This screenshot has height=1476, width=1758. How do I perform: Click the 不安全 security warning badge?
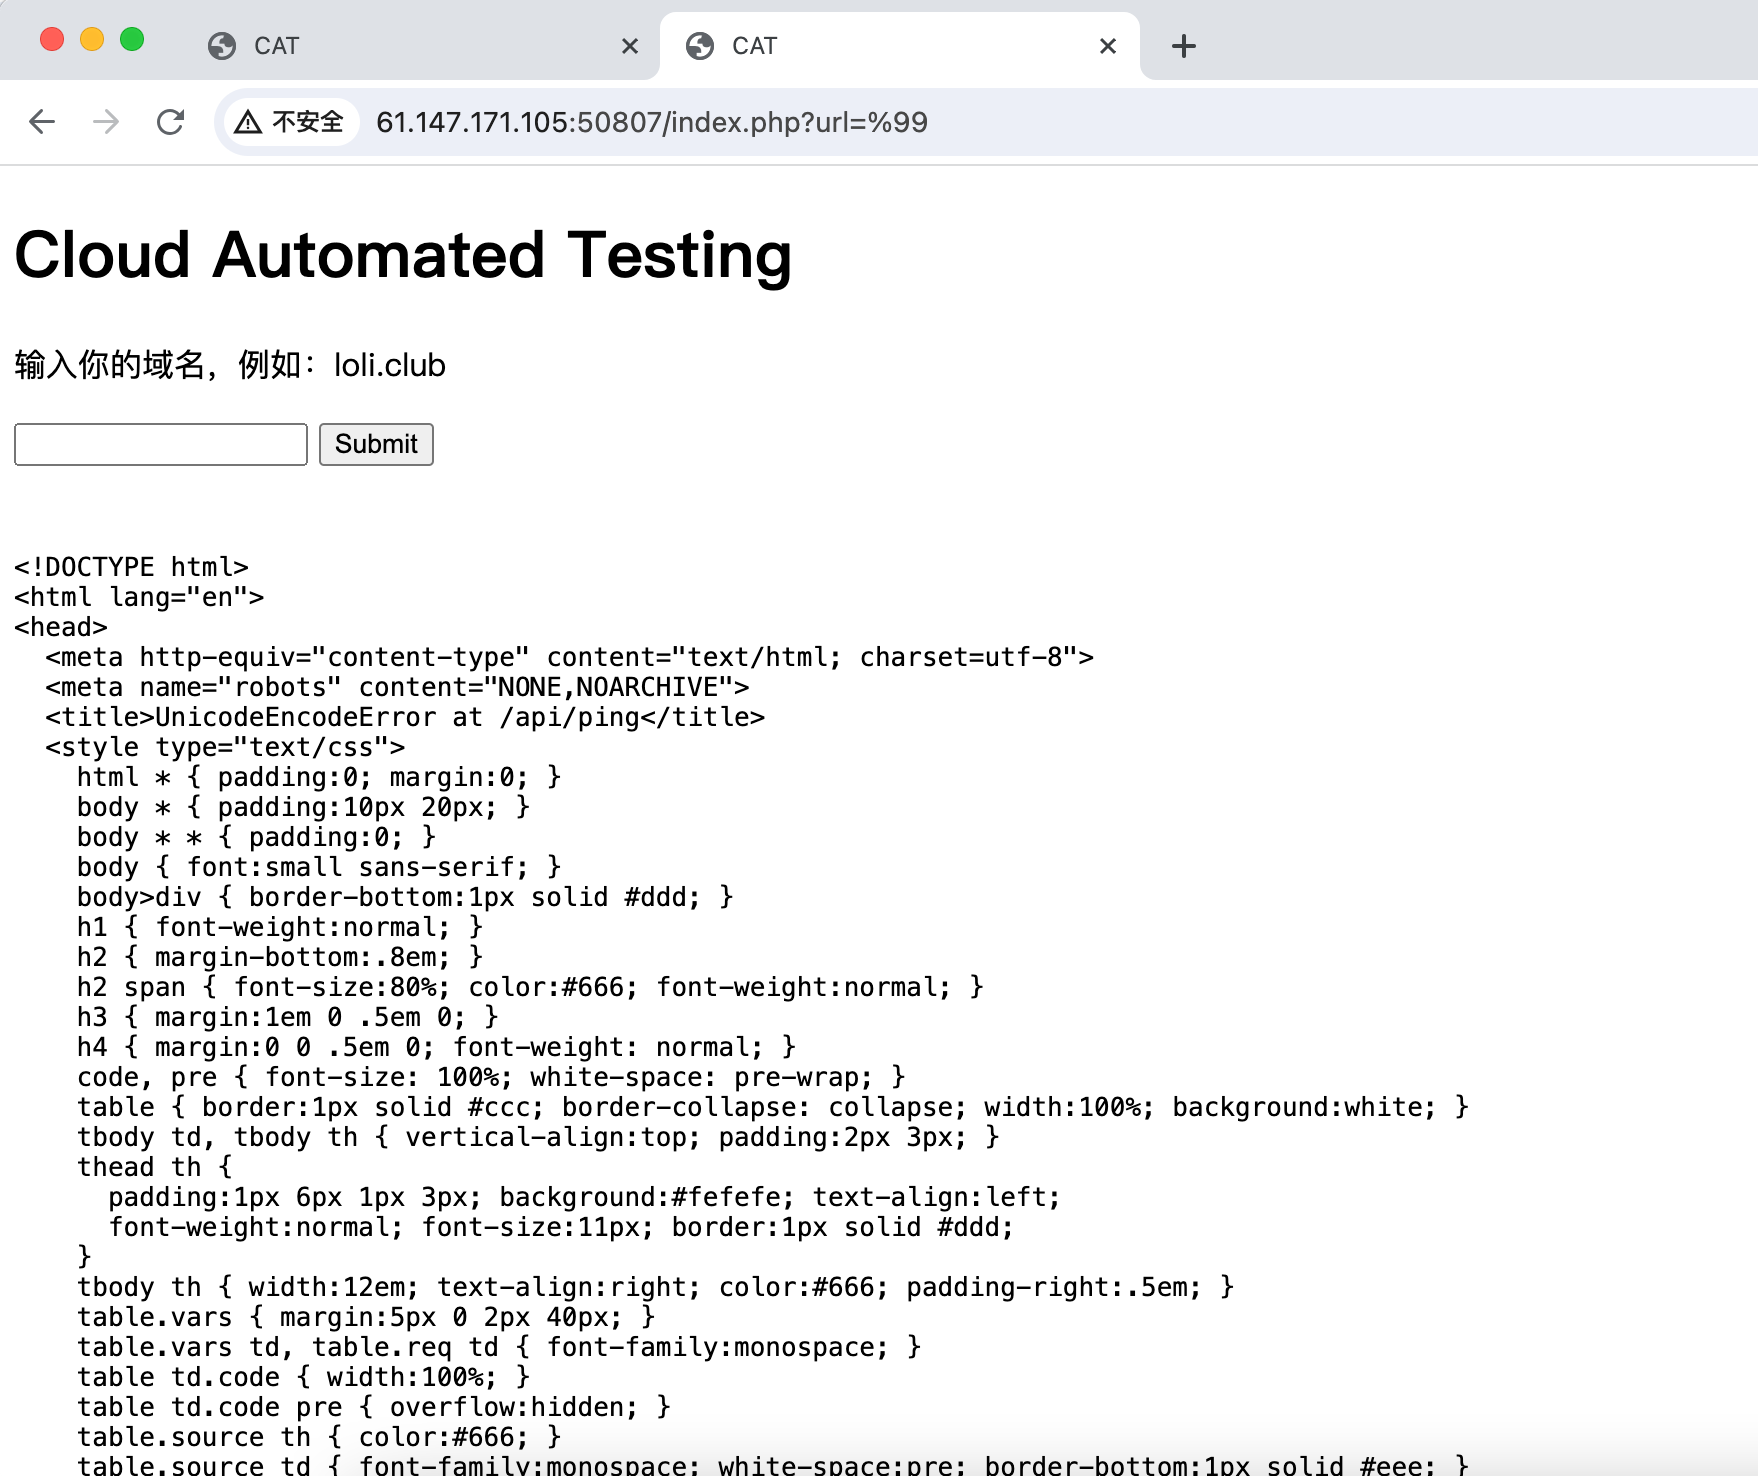290,121
